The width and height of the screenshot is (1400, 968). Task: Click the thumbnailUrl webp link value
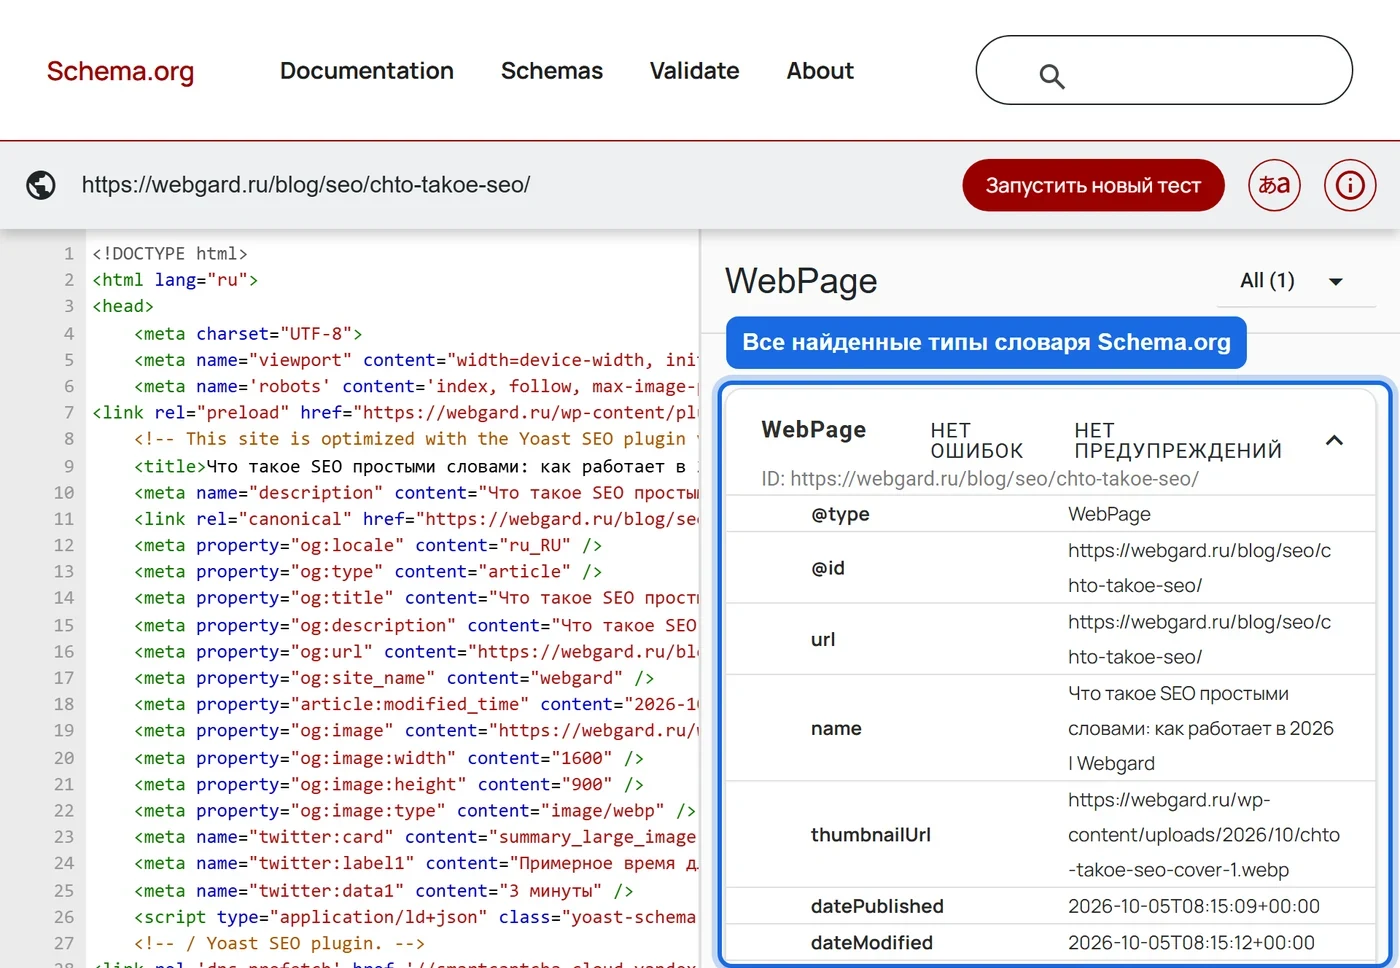[1204, 835]
